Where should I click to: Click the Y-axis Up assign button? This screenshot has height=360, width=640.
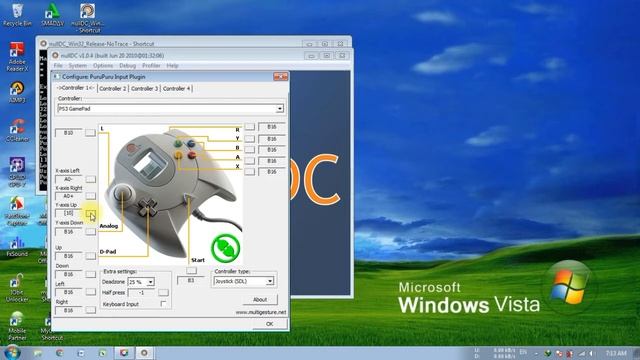(x=90, y=213)
